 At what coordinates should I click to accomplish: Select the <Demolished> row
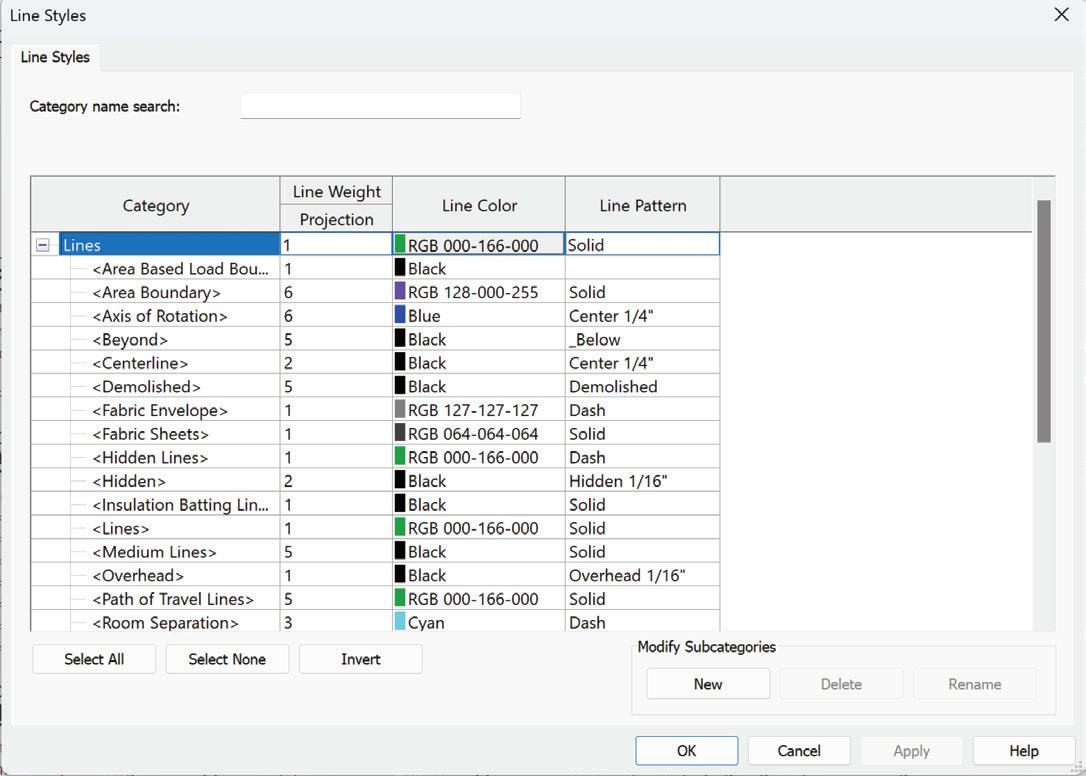point(147,386)
